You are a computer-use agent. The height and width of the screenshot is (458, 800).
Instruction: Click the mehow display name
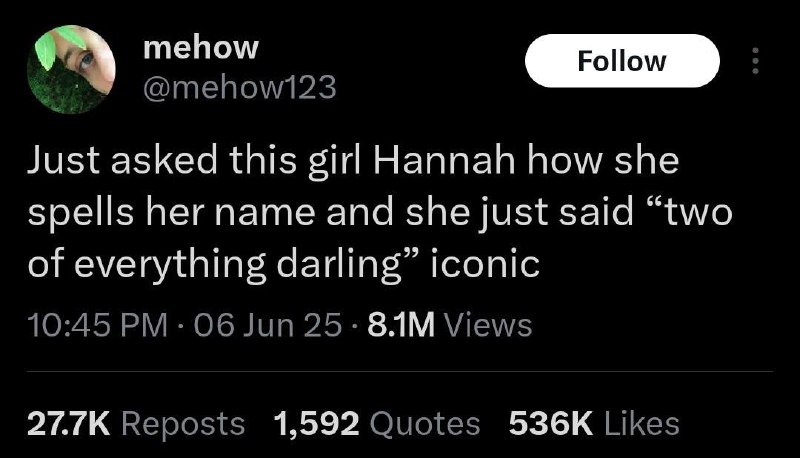click(201, 47)
